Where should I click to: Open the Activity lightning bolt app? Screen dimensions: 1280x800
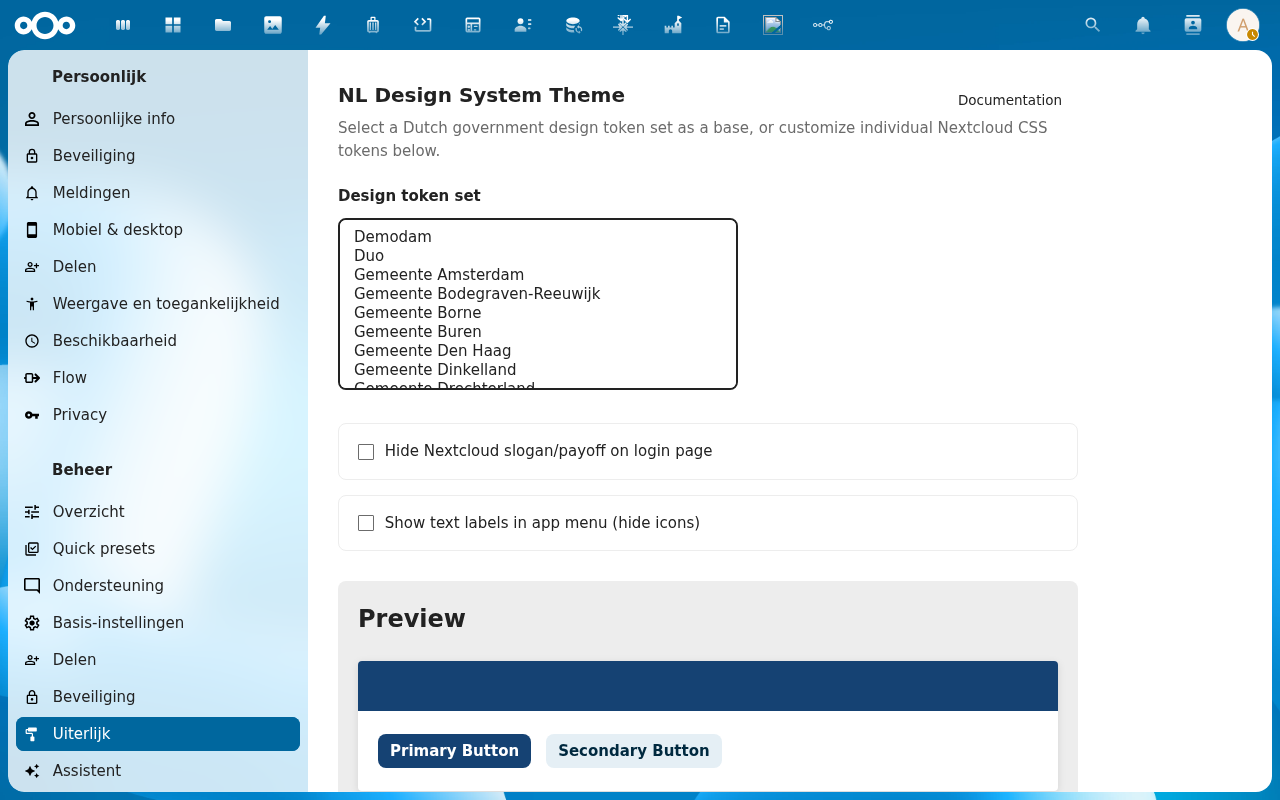point(323,25)
